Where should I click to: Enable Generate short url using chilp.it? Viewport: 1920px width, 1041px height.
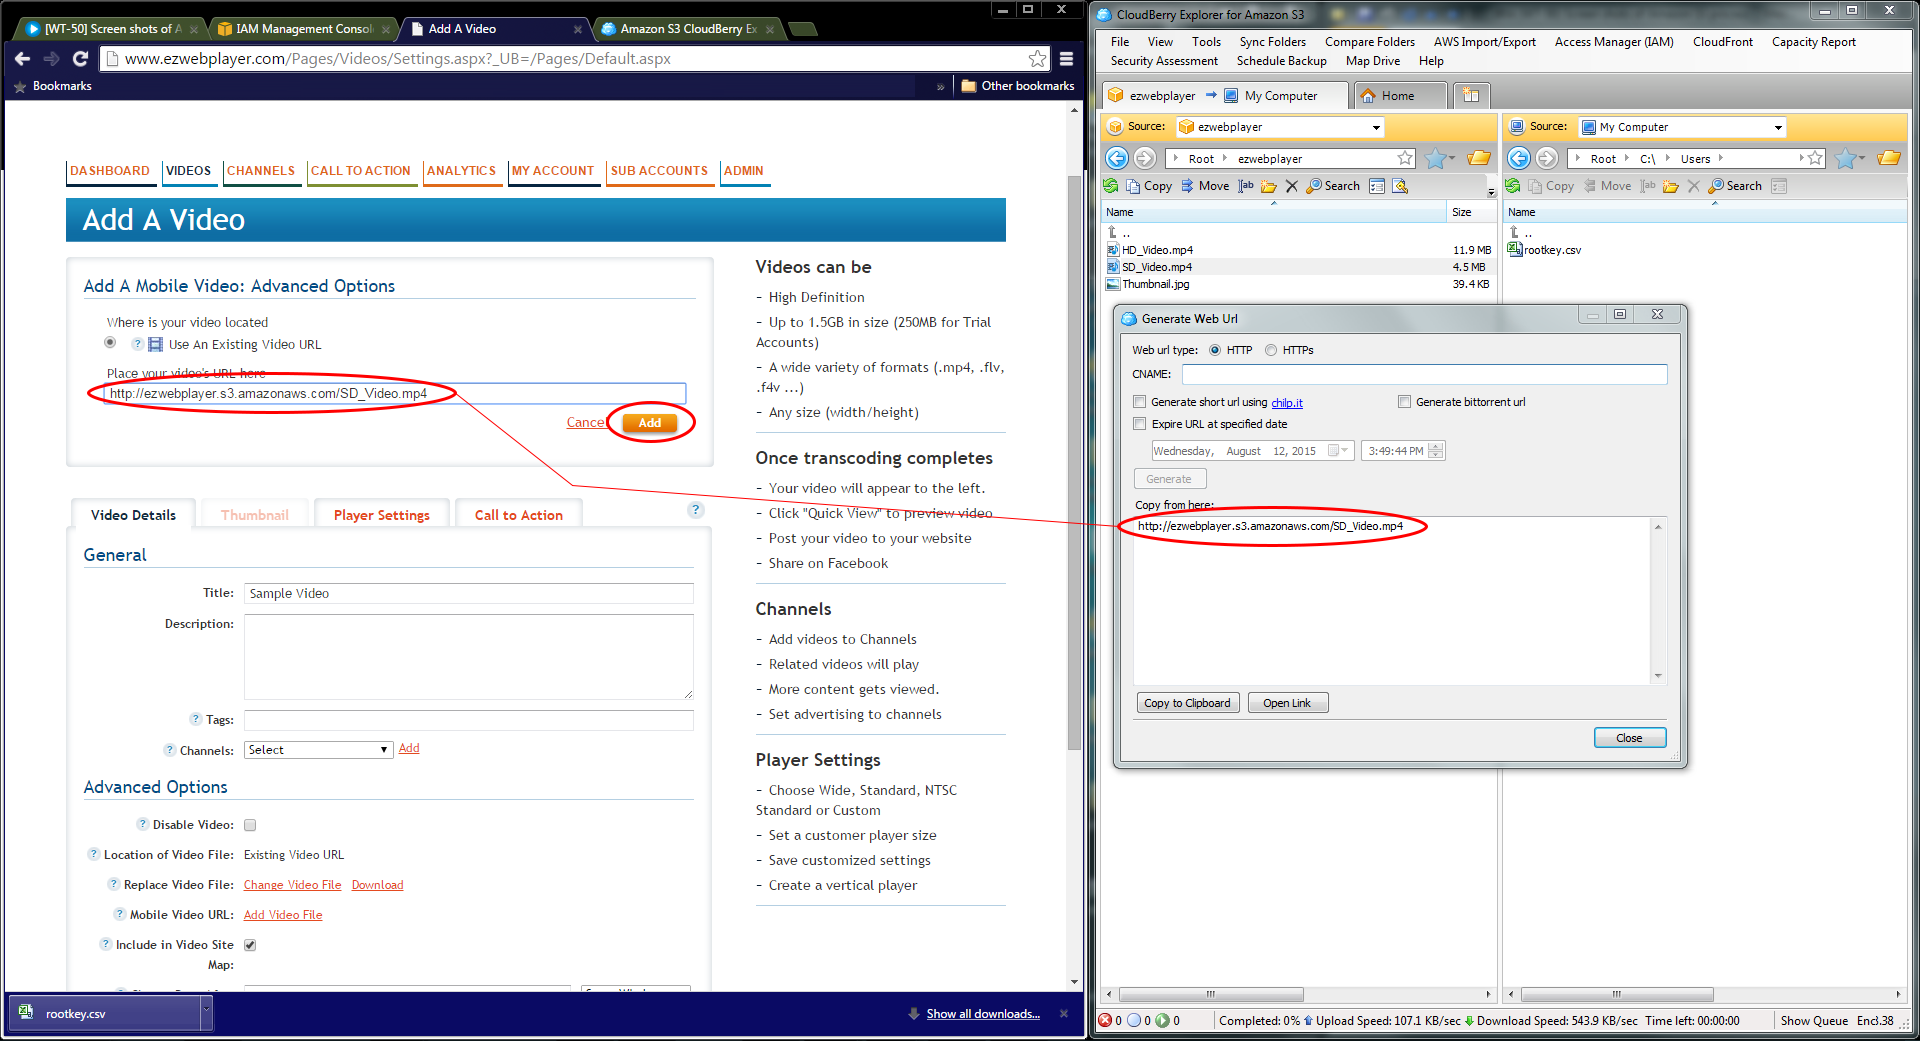tap(1139, 402)
